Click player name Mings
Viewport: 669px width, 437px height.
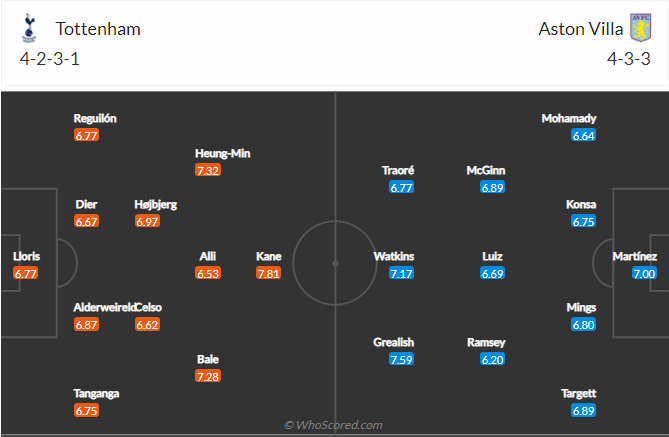pos(583,307)
